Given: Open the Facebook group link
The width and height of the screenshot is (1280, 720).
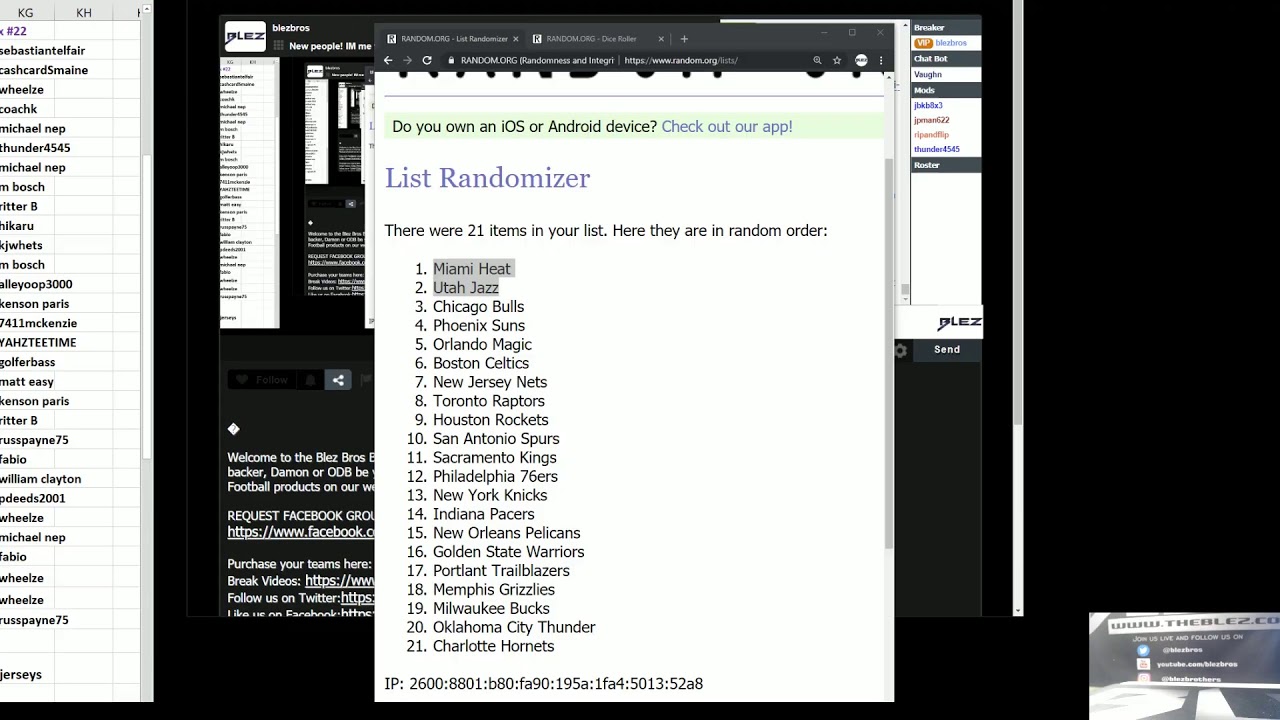Looking at the screenshot, I should tap(301, 532).
